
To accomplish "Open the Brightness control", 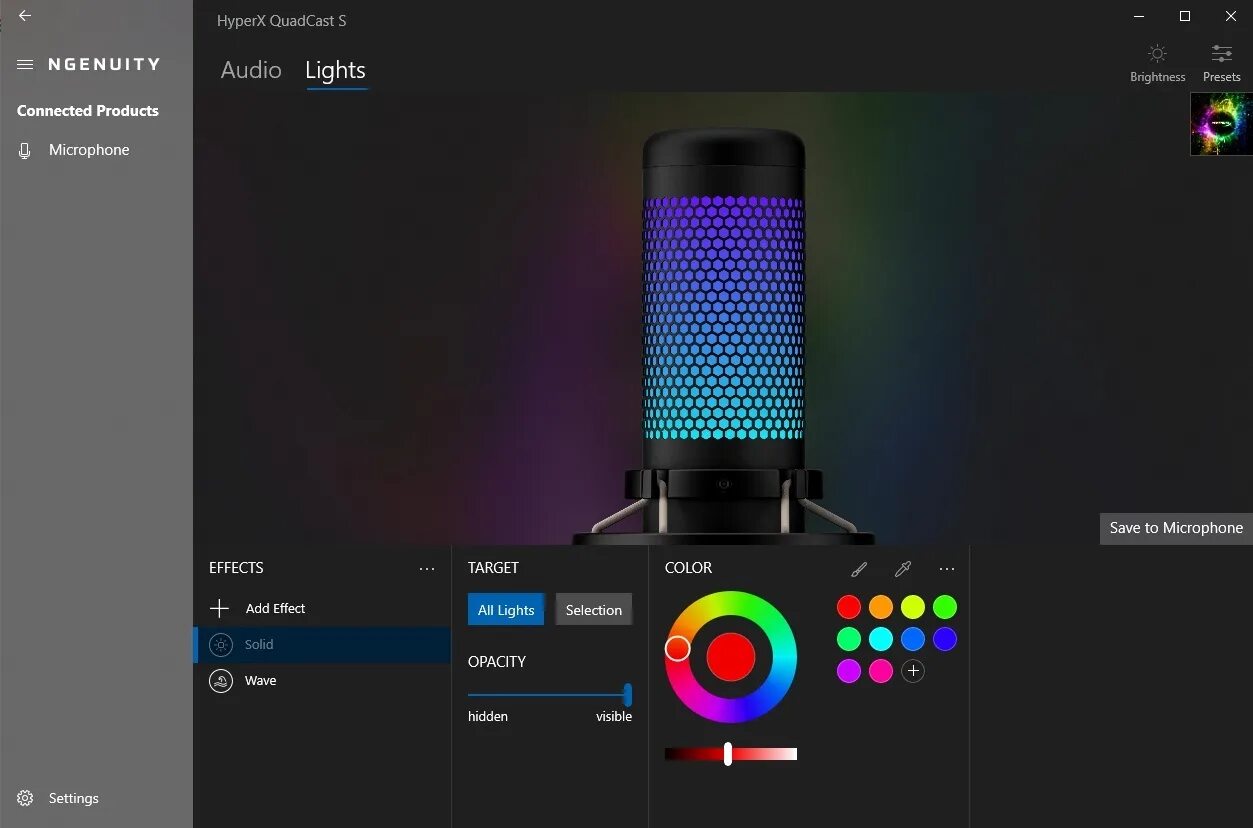I will point(1157,63).
